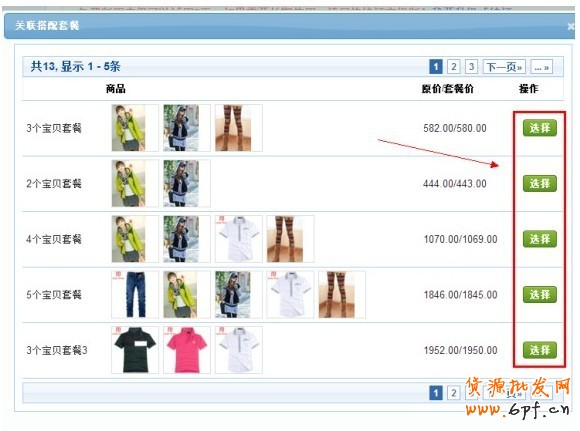
Task: Click dark hoodie thumbnail in 2个宝贝套餐 row
Action: (187, 183)
